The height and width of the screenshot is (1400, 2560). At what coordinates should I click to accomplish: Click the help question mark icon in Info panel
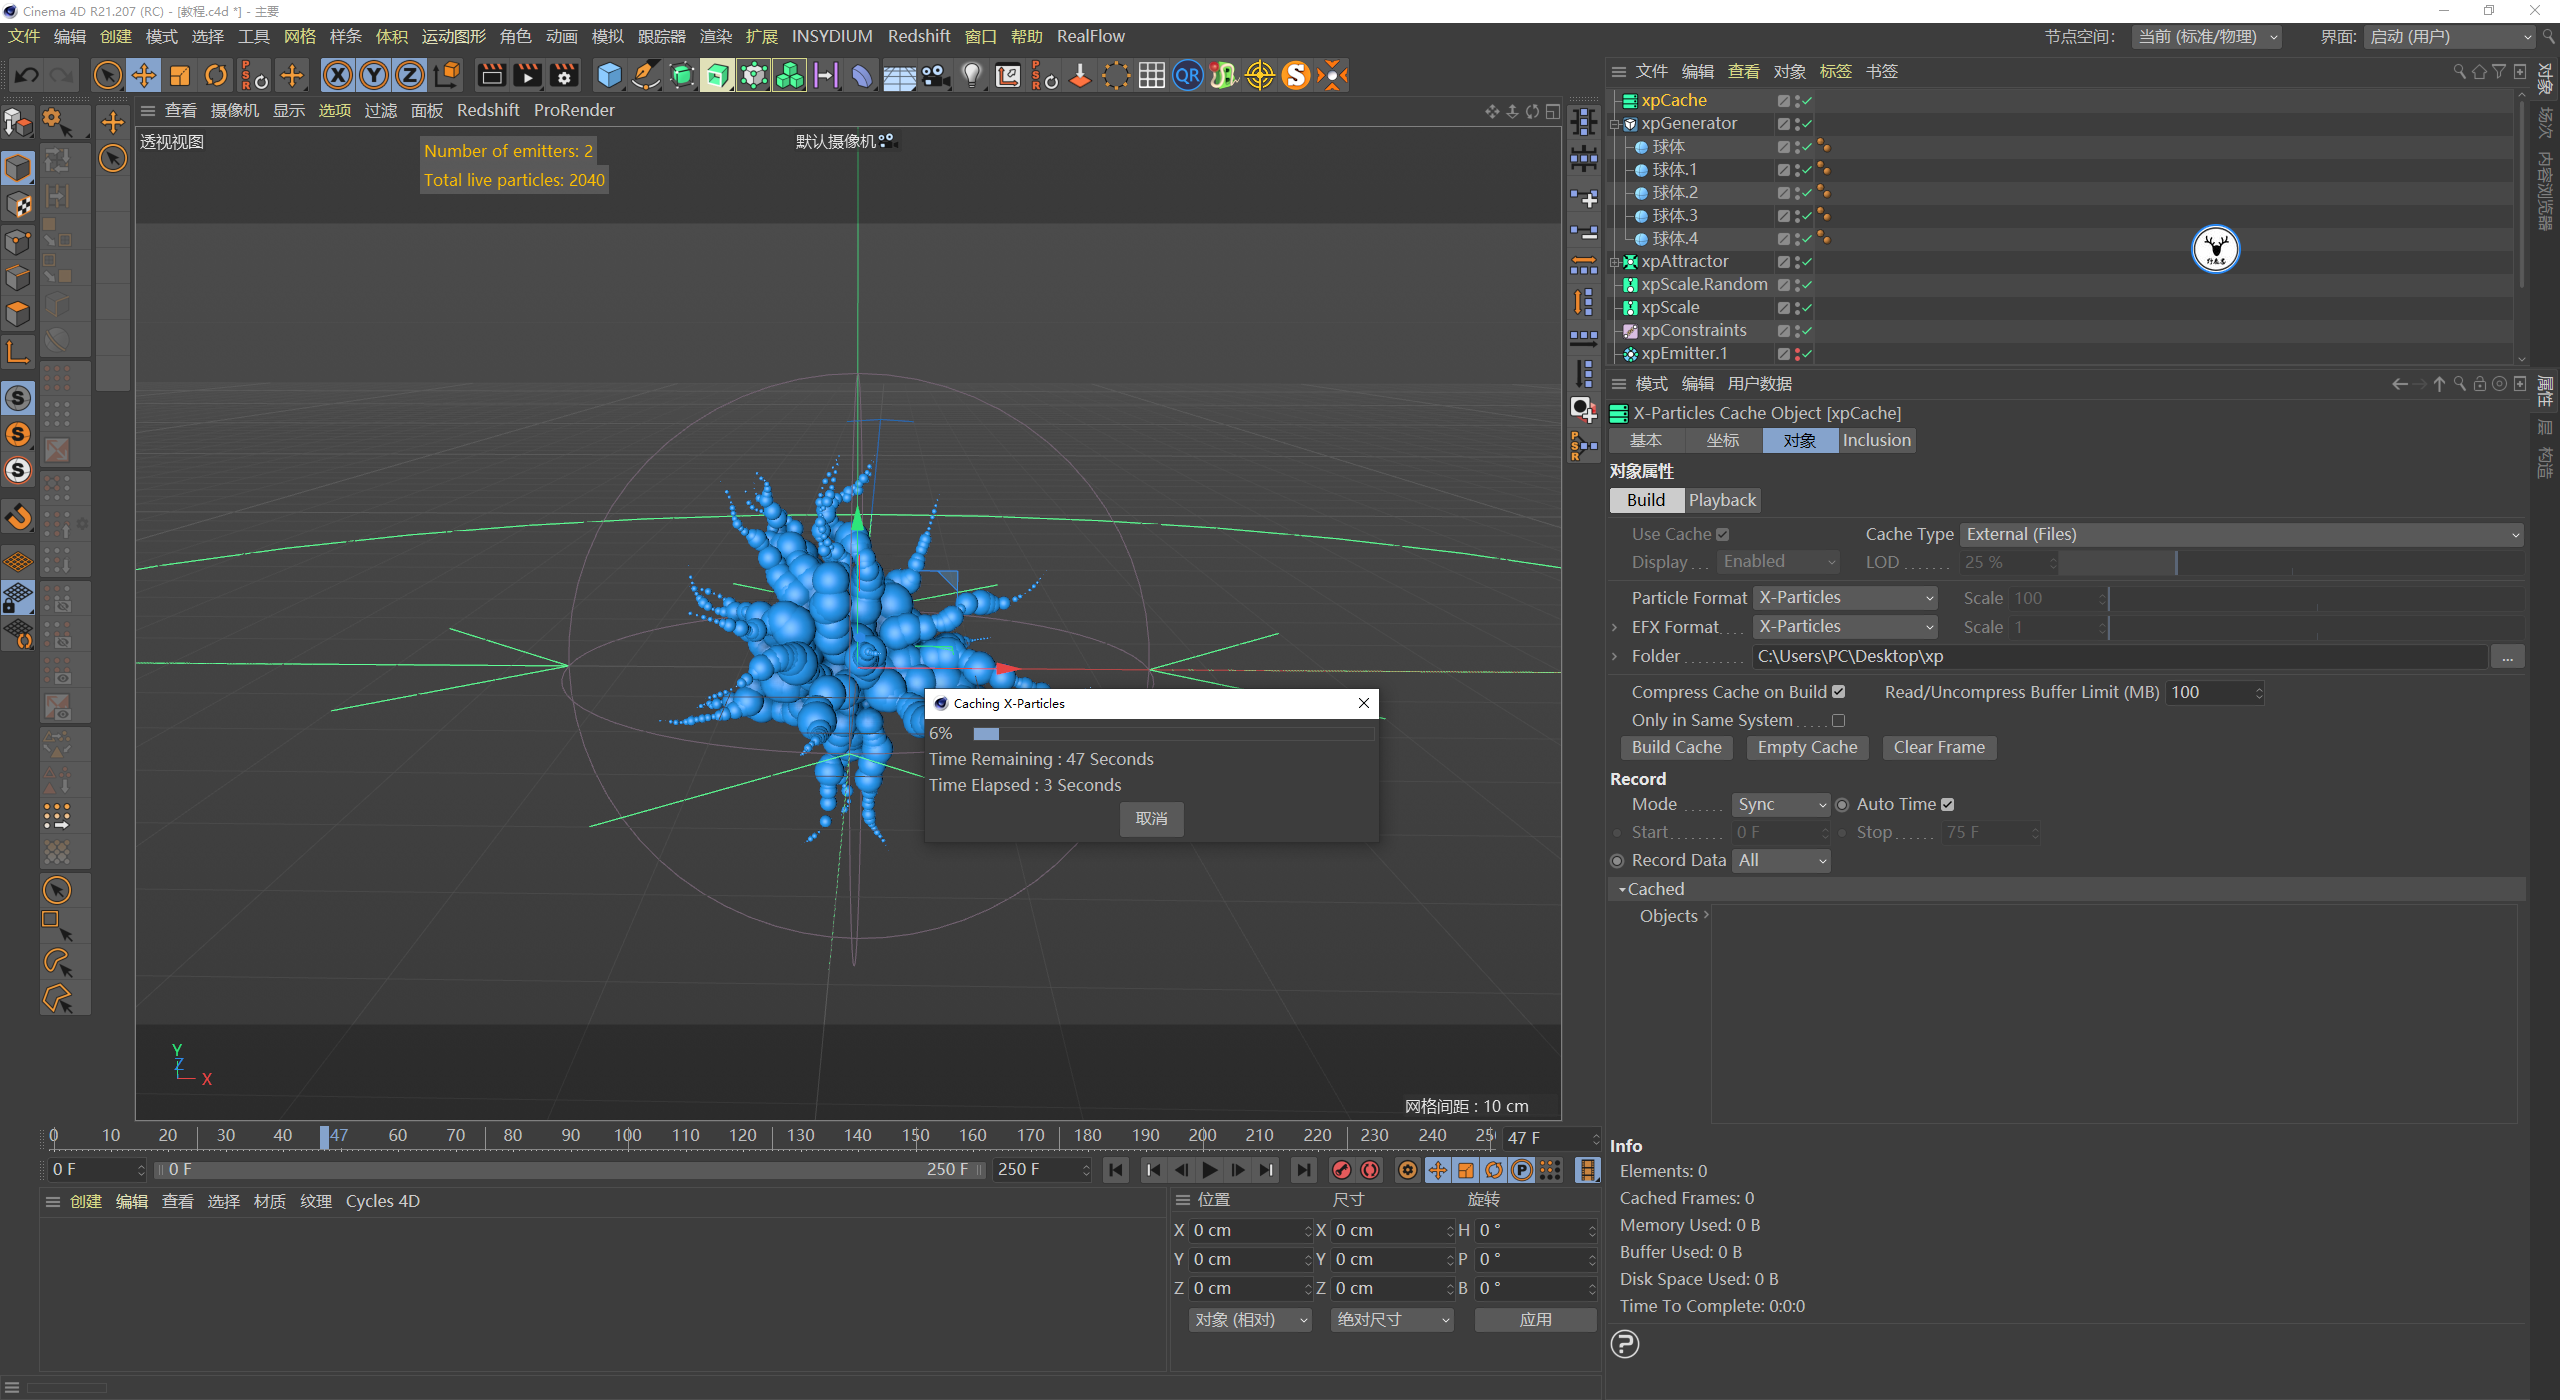click(1625, 1344)
